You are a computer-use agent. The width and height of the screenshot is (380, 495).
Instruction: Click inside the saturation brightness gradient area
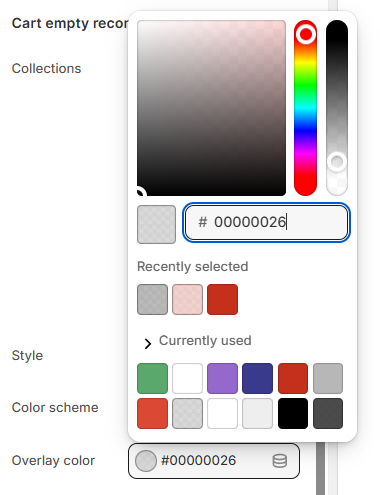coord(211,108)
